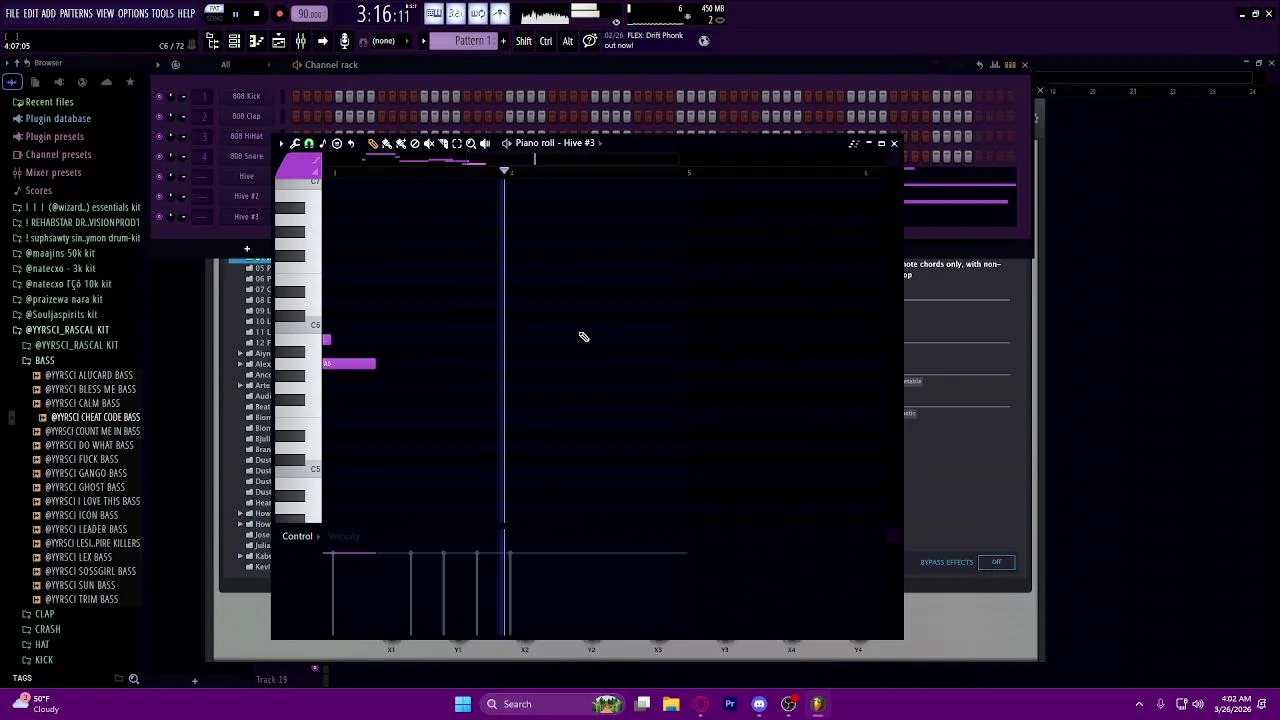The height and width of the screenshot is (720, 1280).
Task: Mute the 808 Snare channel
Action: 159,156
